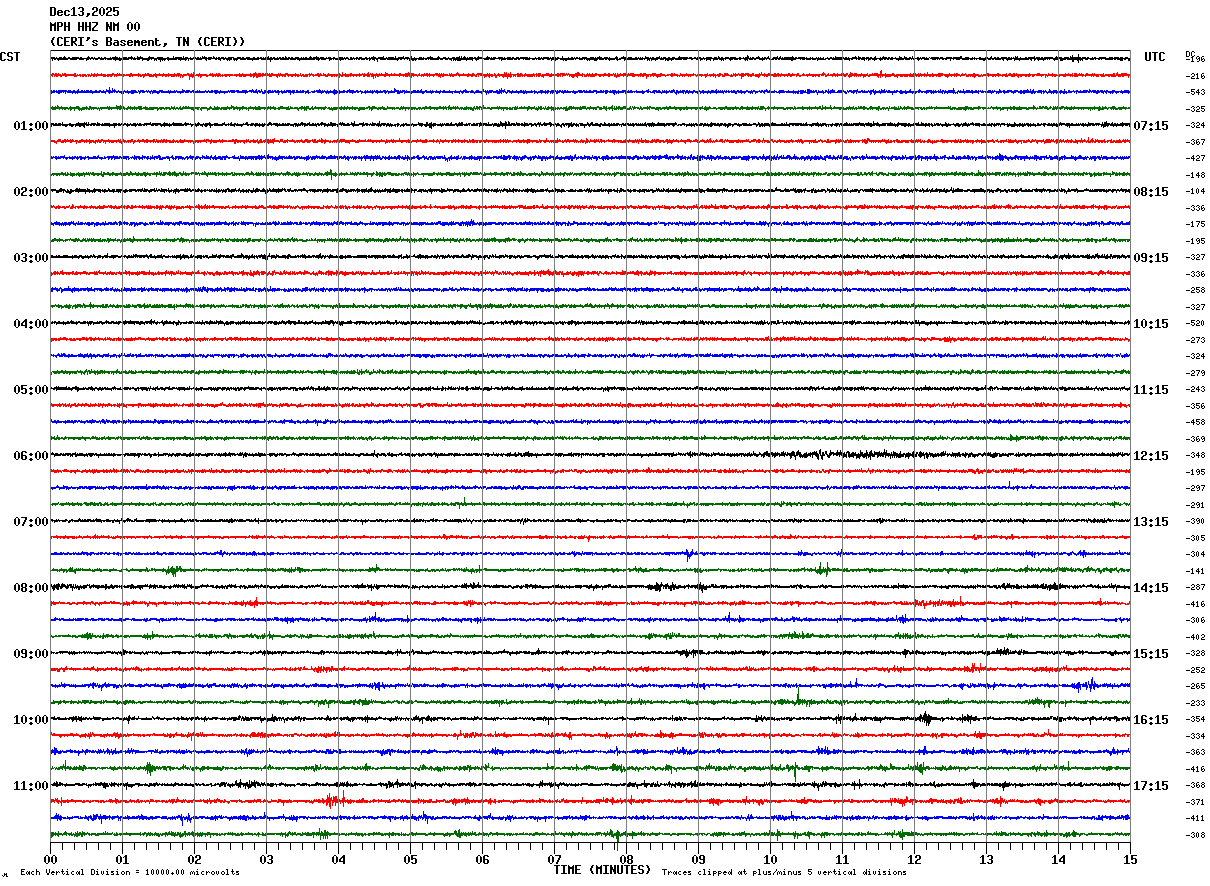Click the 'Each Vertical Division = 10000.00 microvolts' note
1210x886 pixels.
pos(130,873)
